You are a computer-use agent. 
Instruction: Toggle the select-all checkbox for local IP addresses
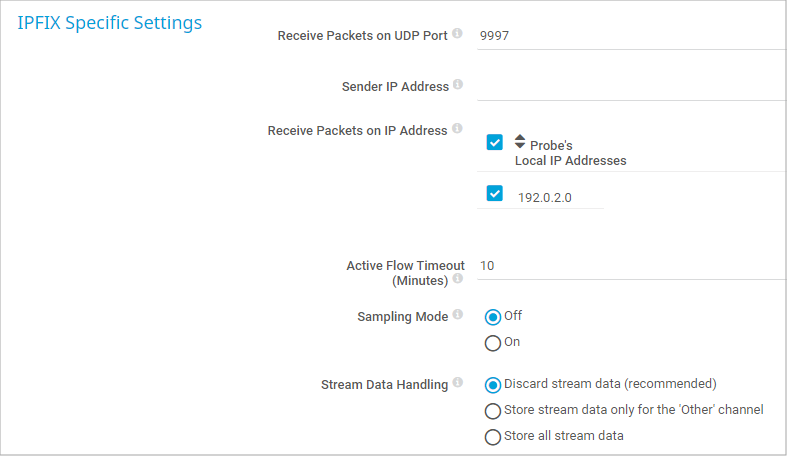(x=494, y=142)
